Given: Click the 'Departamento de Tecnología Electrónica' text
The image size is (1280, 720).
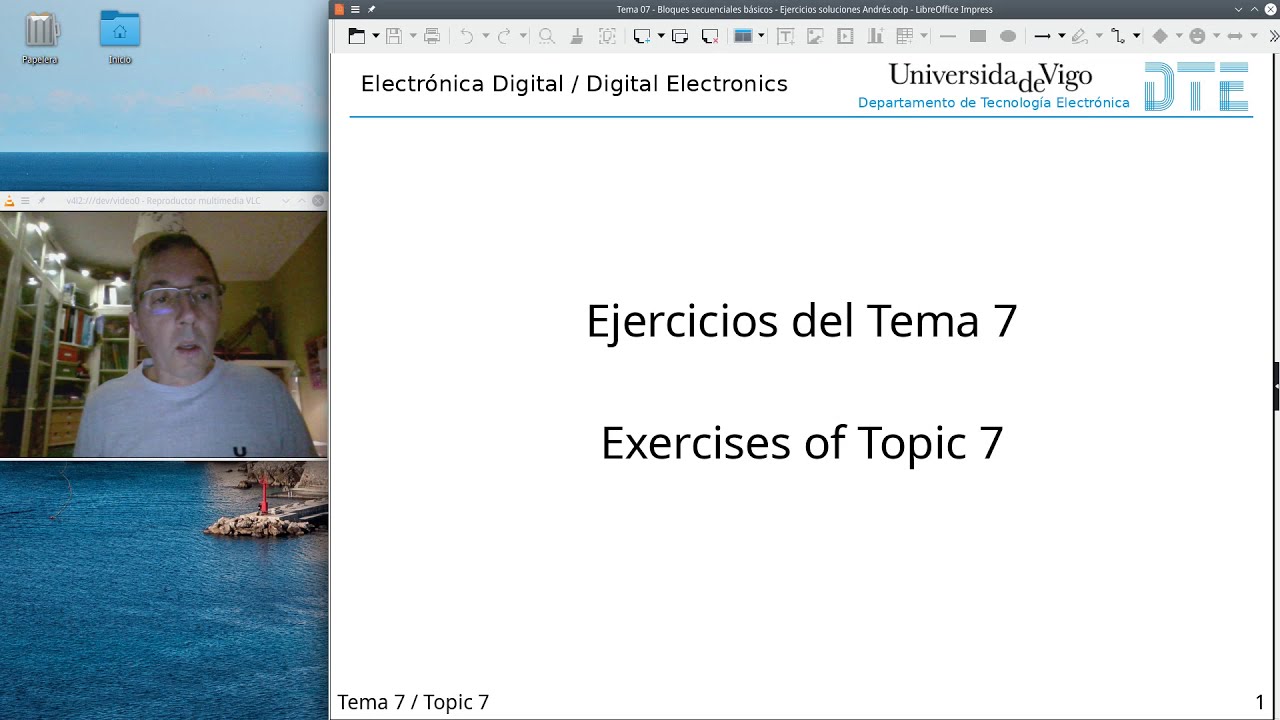Looking at the screenshot, I should click(x=994, y=103).
